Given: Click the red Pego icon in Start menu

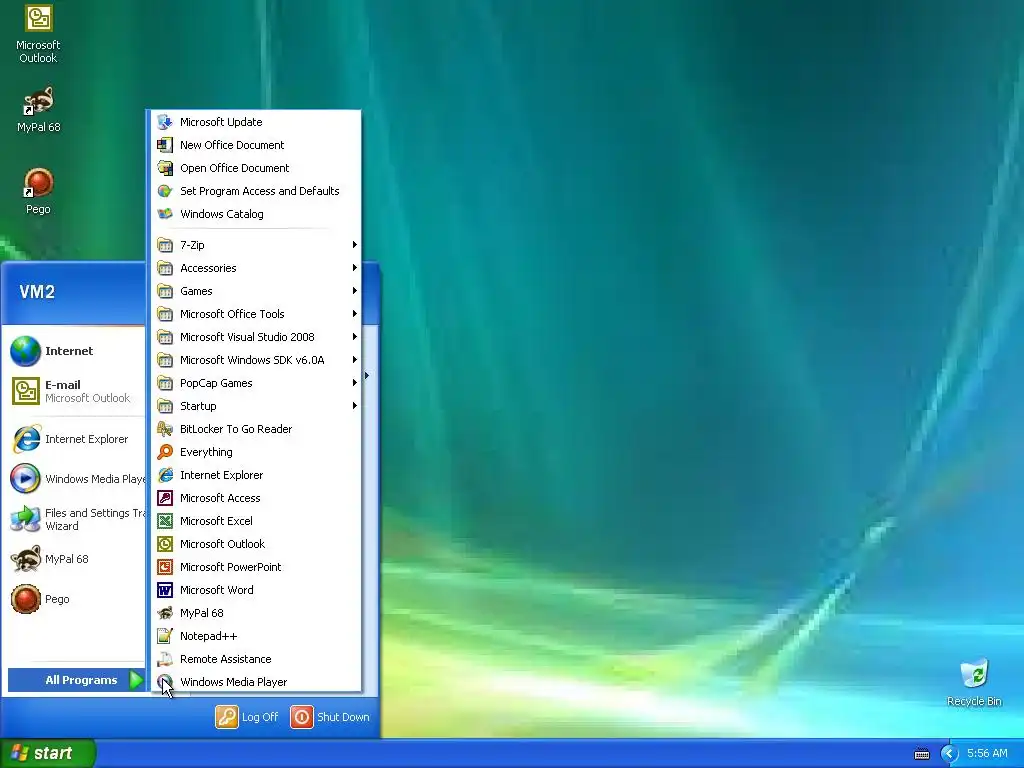Looking at the screenshot, I should coord(25,599).
